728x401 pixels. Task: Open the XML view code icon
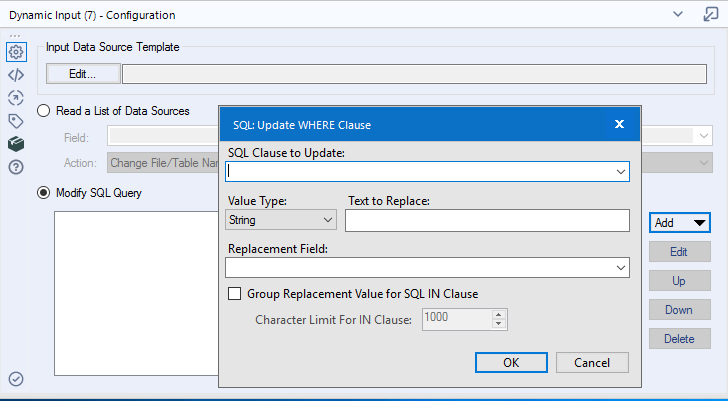[16, 75]
